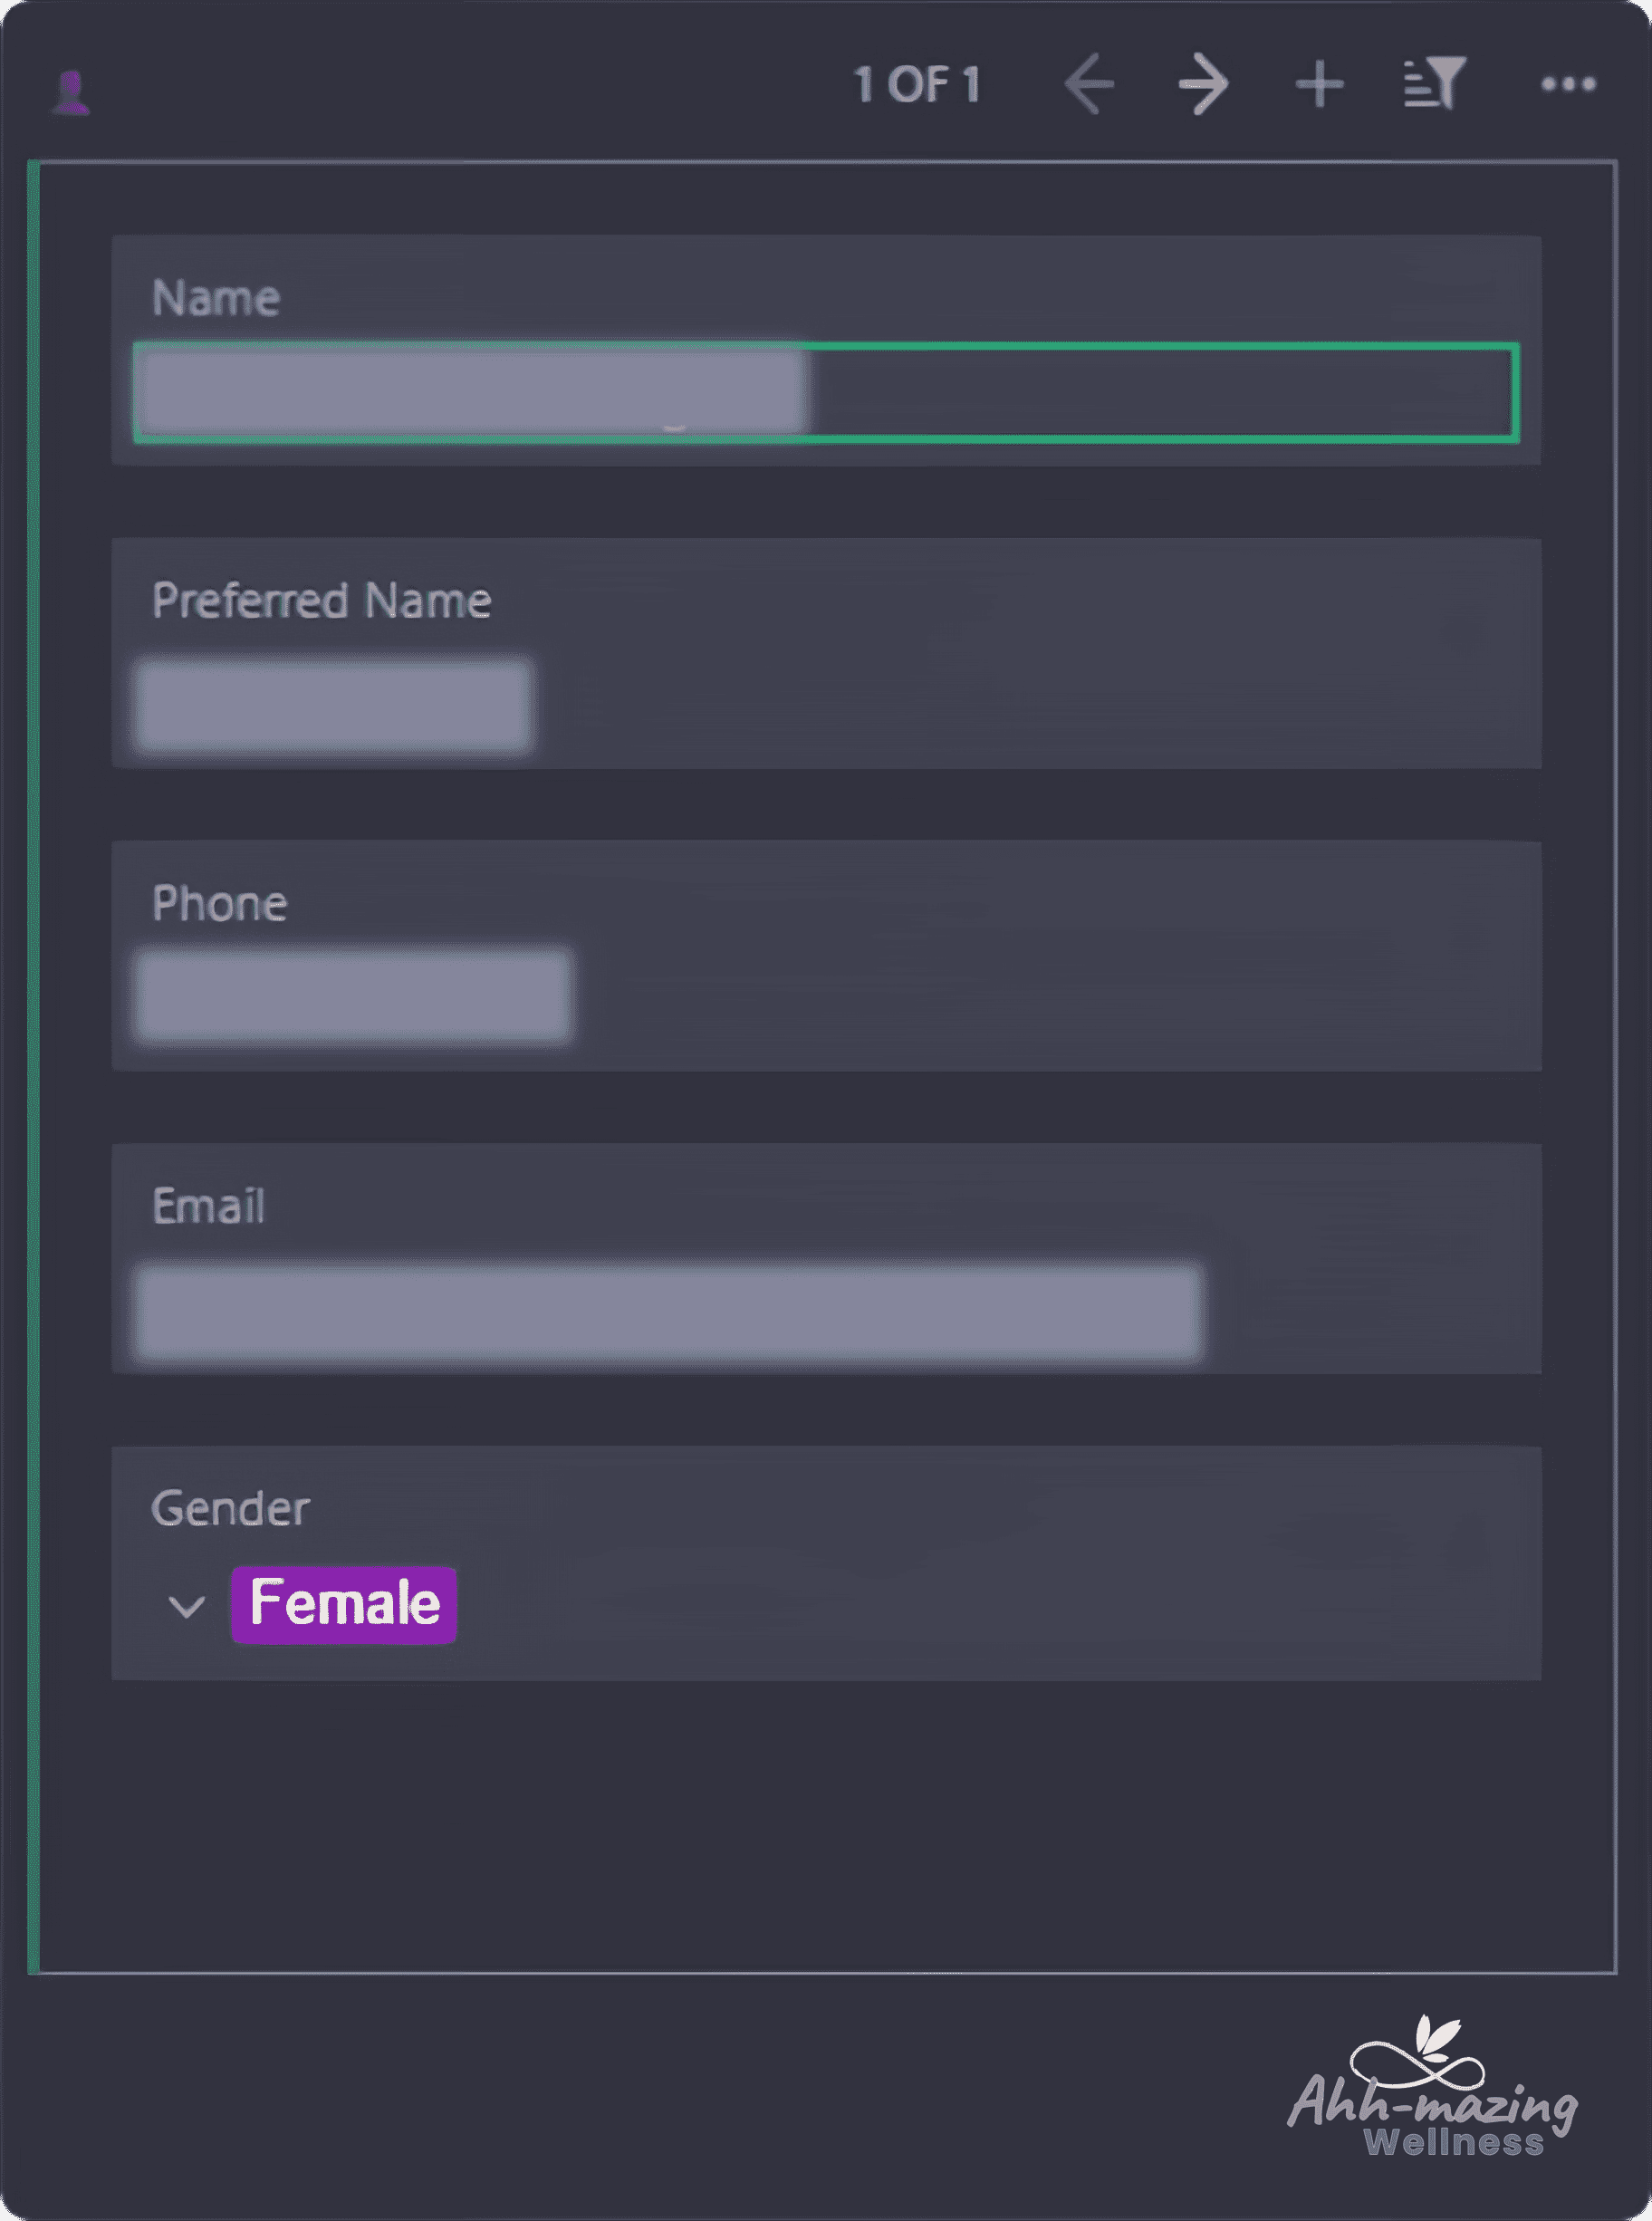
Task: Go to the next record arrow
Action: [1203, 85]
